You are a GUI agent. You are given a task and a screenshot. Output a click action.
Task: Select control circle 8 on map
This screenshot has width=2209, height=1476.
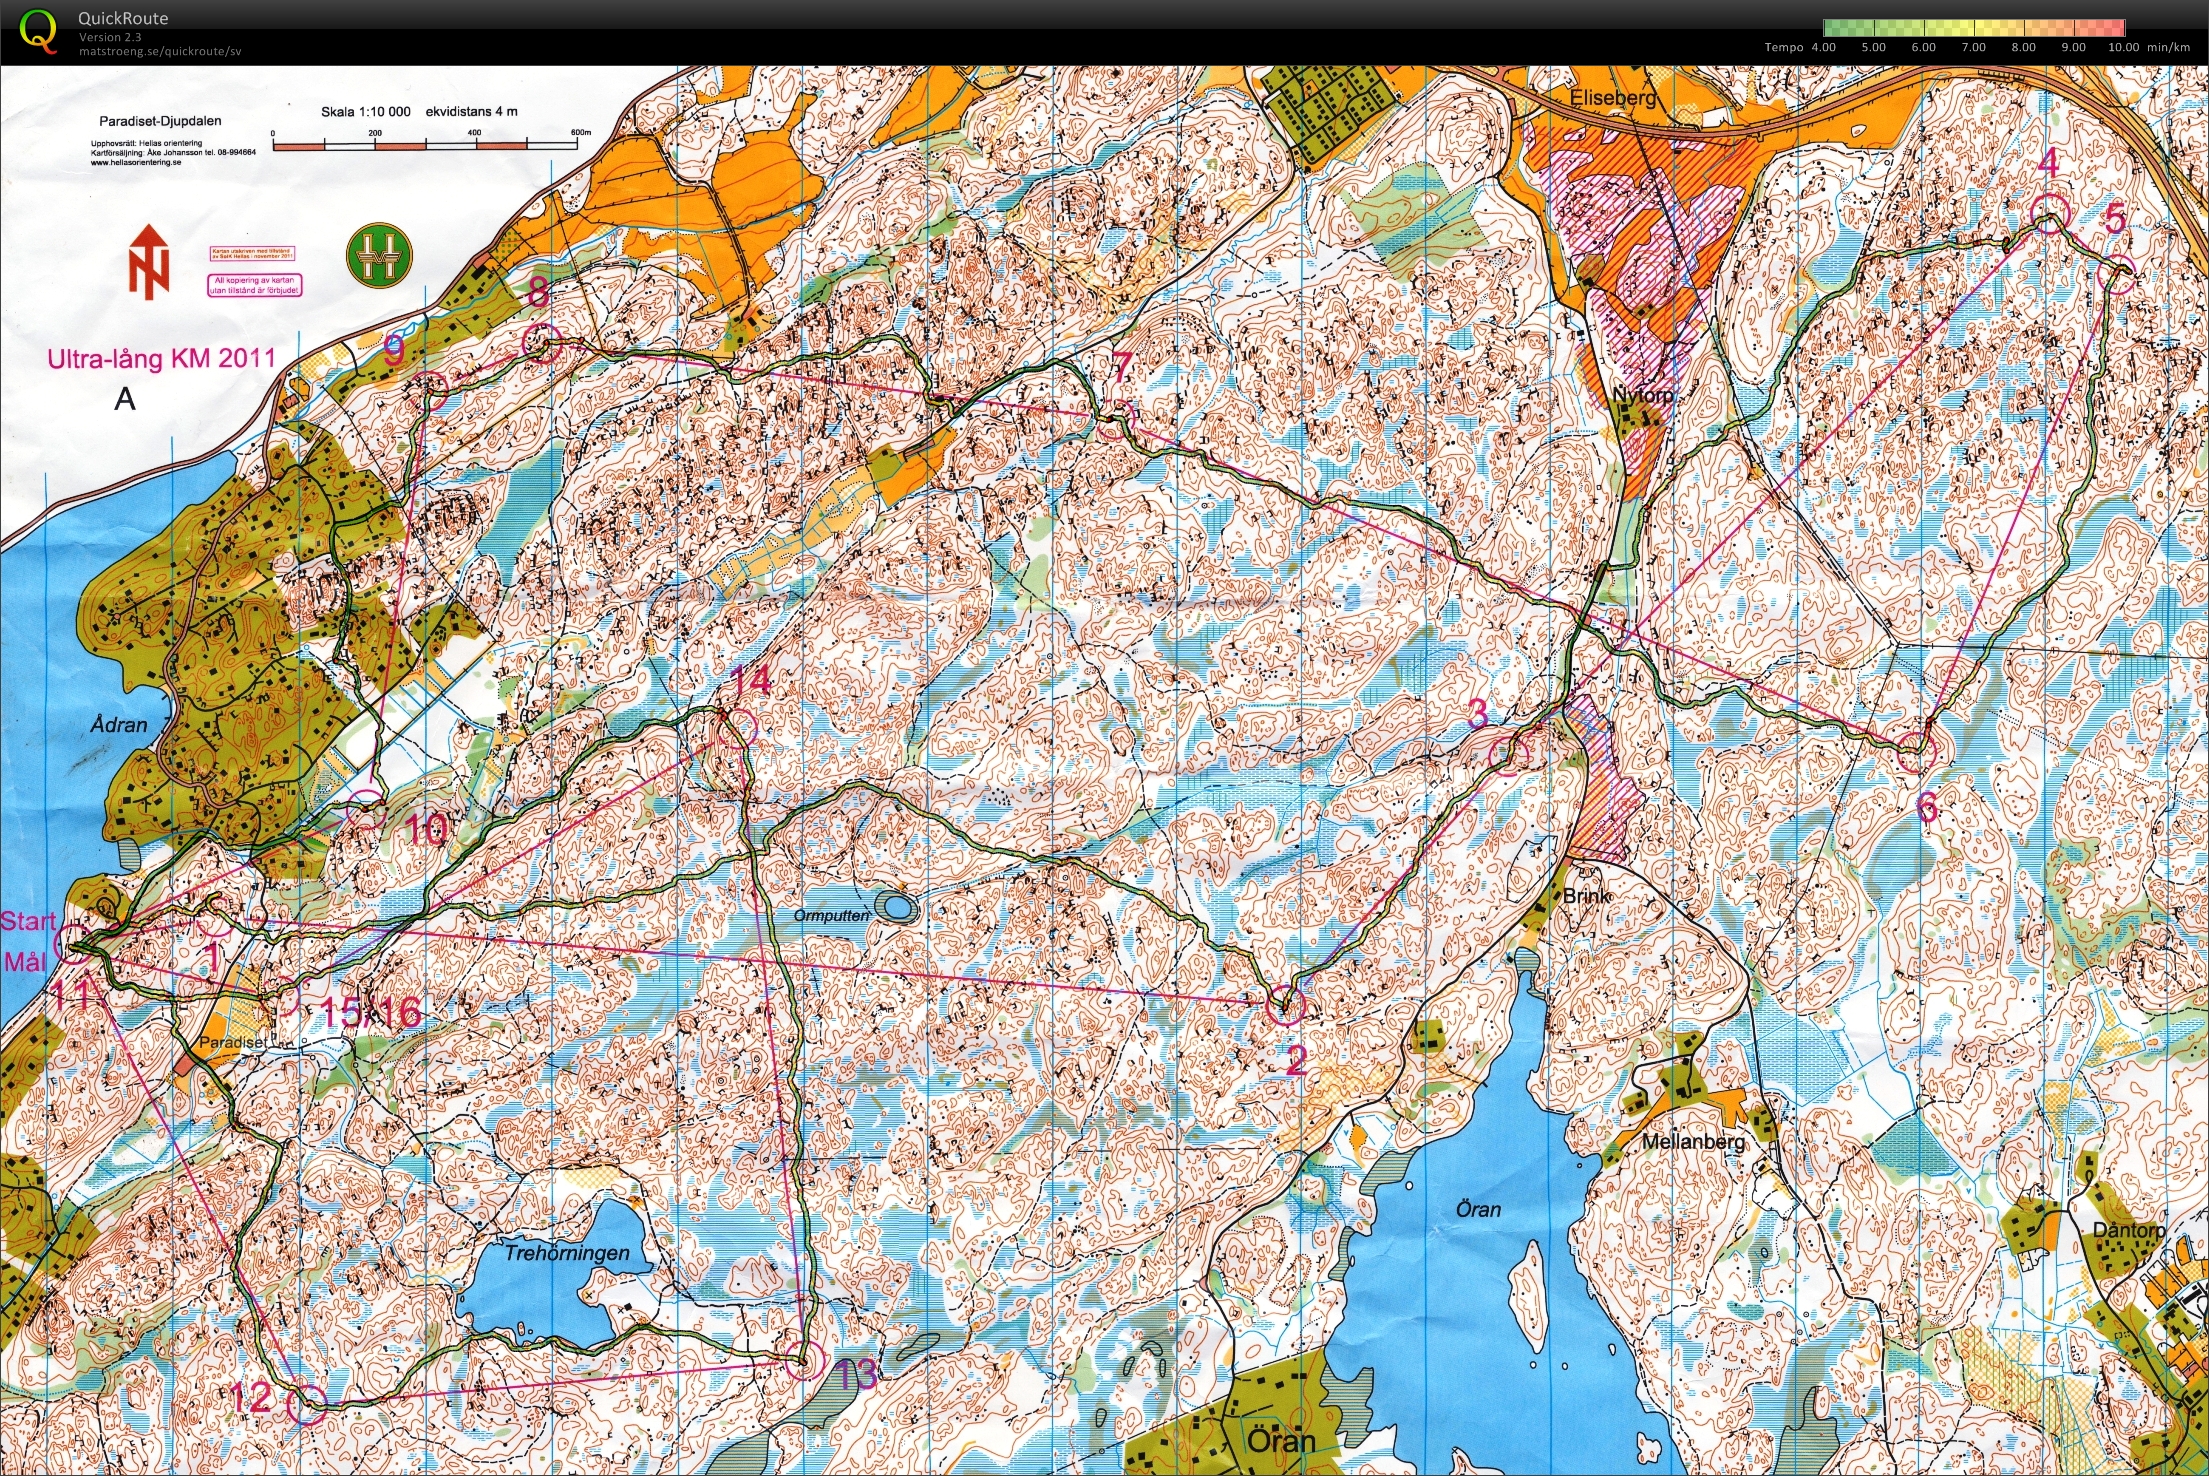[542, 343]
